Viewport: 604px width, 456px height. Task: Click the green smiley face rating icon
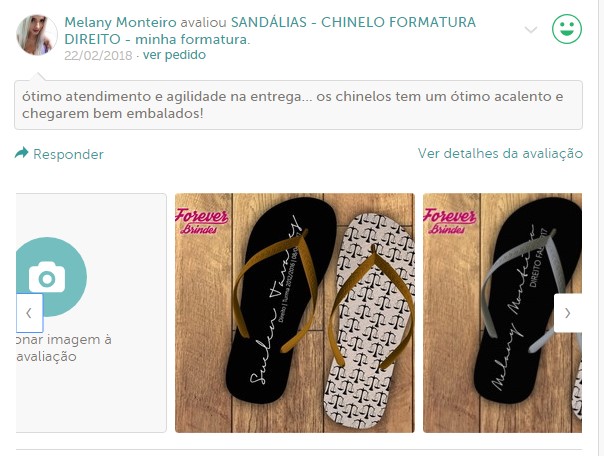[x=567, y=29]
